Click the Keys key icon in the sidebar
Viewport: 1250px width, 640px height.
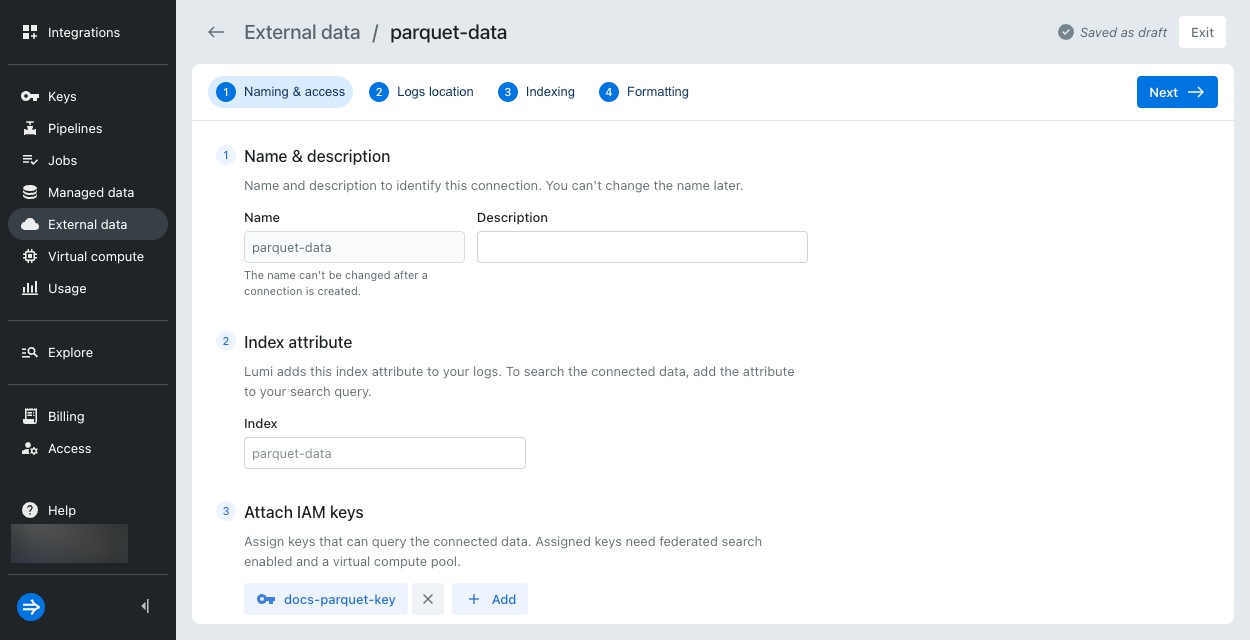pos(30,96)
